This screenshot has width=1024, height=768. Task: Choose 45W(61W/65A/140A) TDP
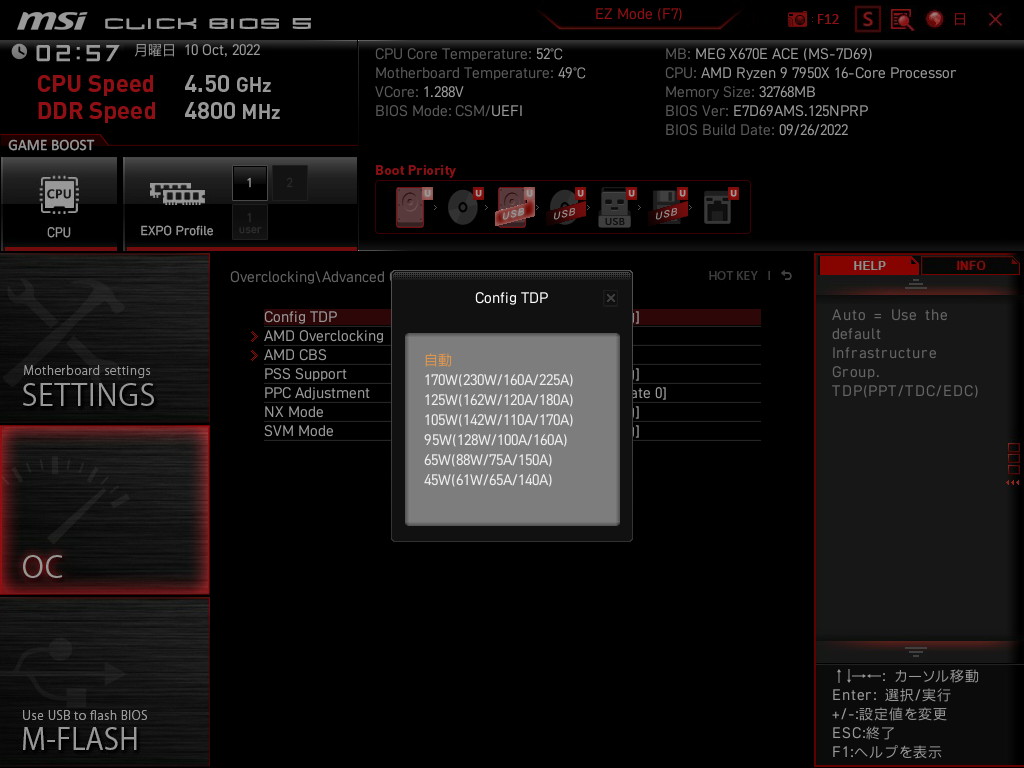tap(488, 480)
